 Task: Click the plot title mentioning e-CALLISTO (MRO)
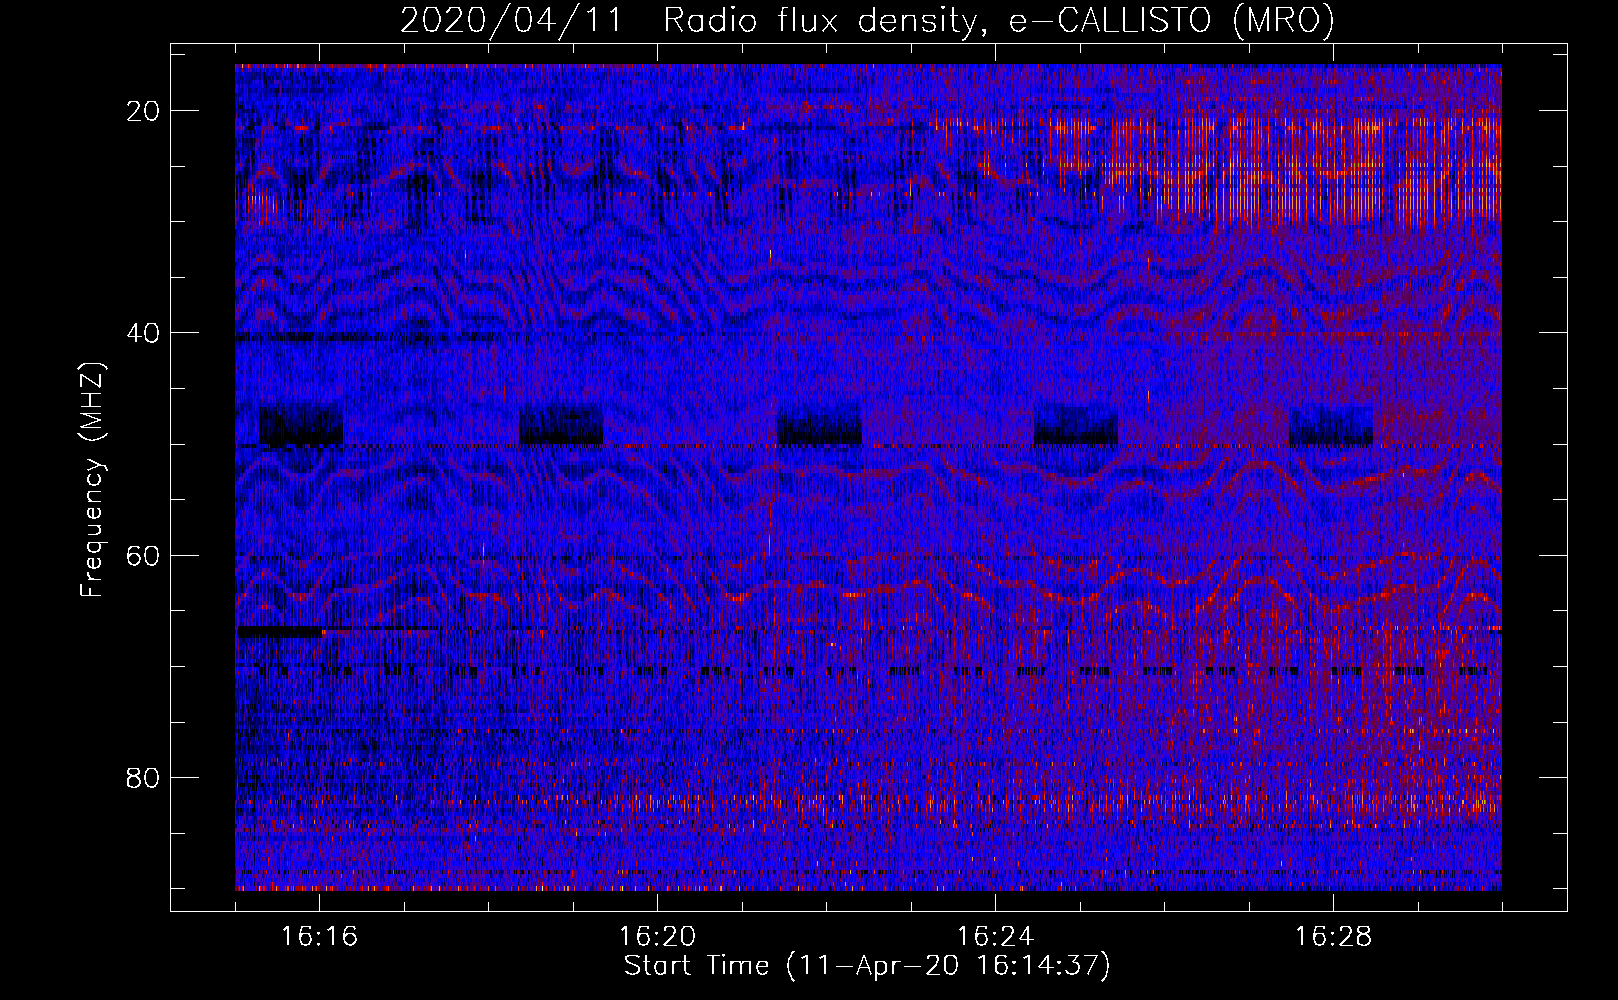point(867,20)
